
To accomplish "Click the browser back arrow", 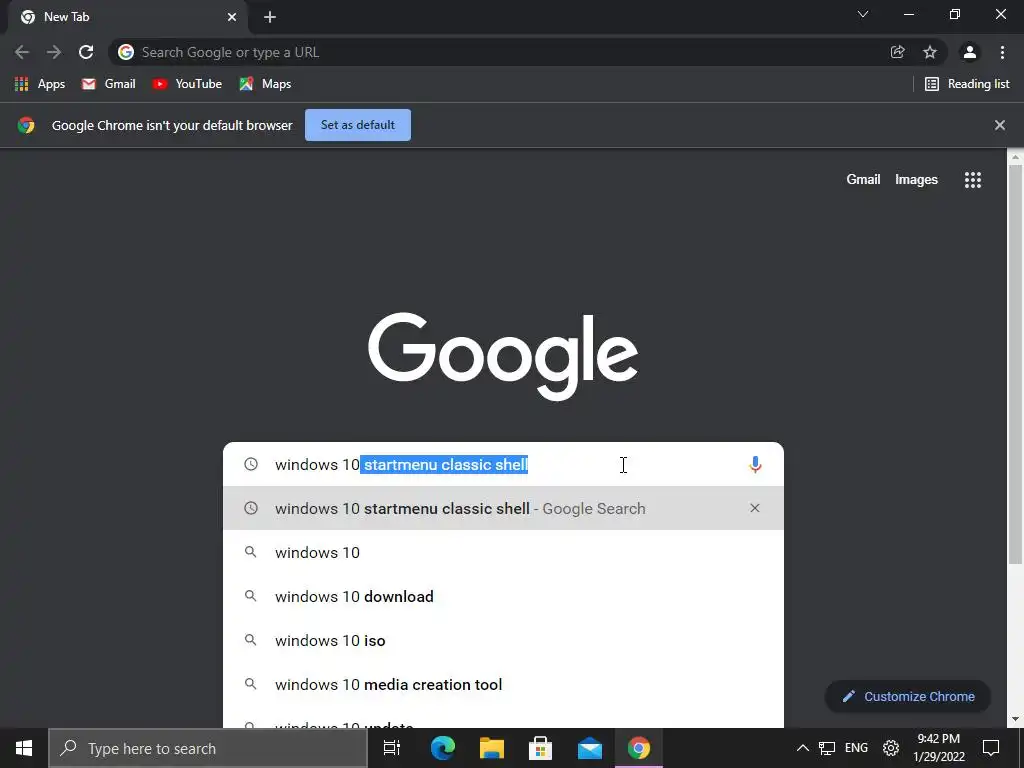I will 22,52.
